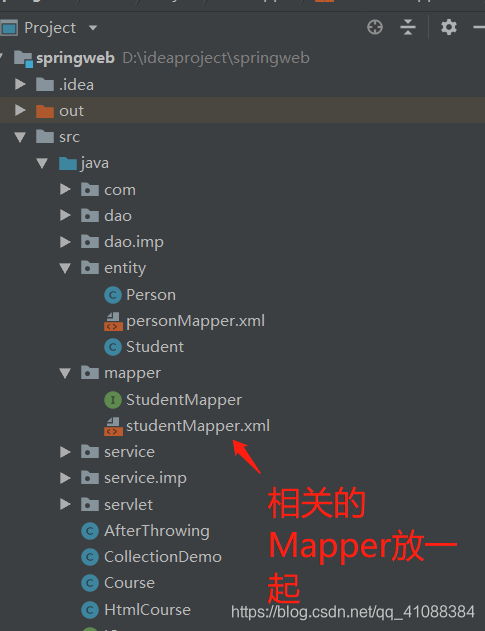Select the dao.imp package name
485x631 pixels.
tap(134, 242)
